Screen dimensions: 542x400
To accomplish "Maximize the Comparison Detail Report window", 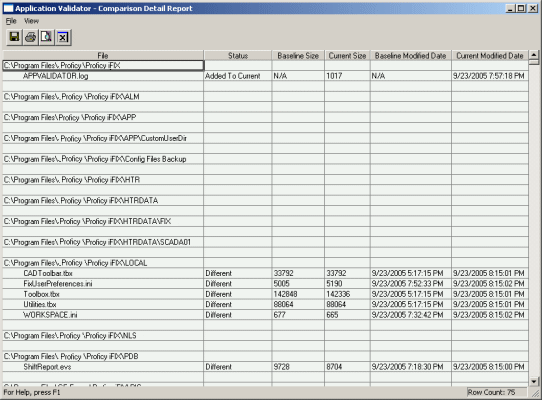I will (x=521, y=8).
